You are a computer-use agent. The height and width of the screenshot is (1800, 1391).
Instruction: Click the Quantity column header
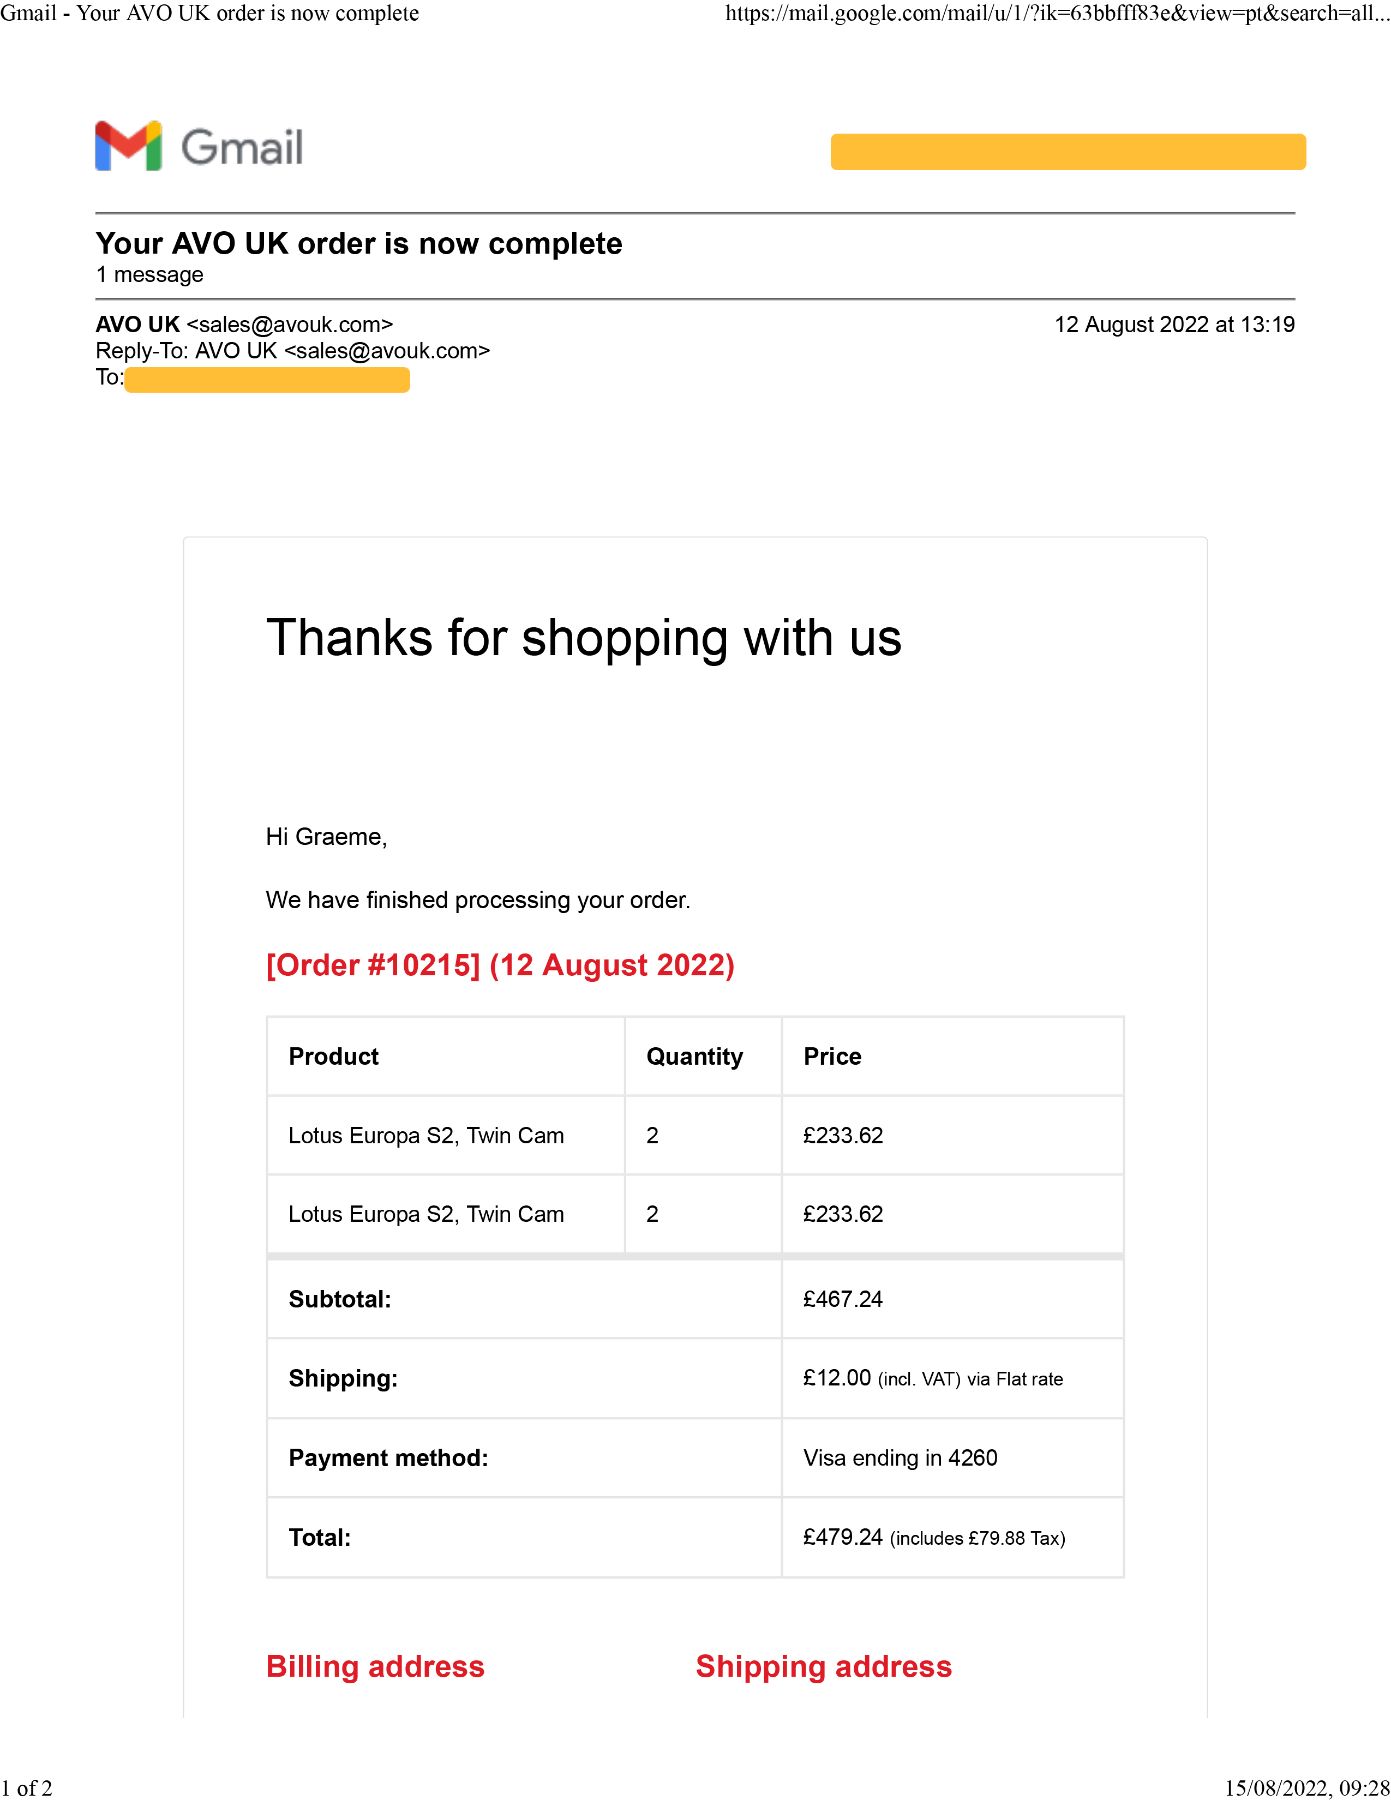click(695, 1057)
